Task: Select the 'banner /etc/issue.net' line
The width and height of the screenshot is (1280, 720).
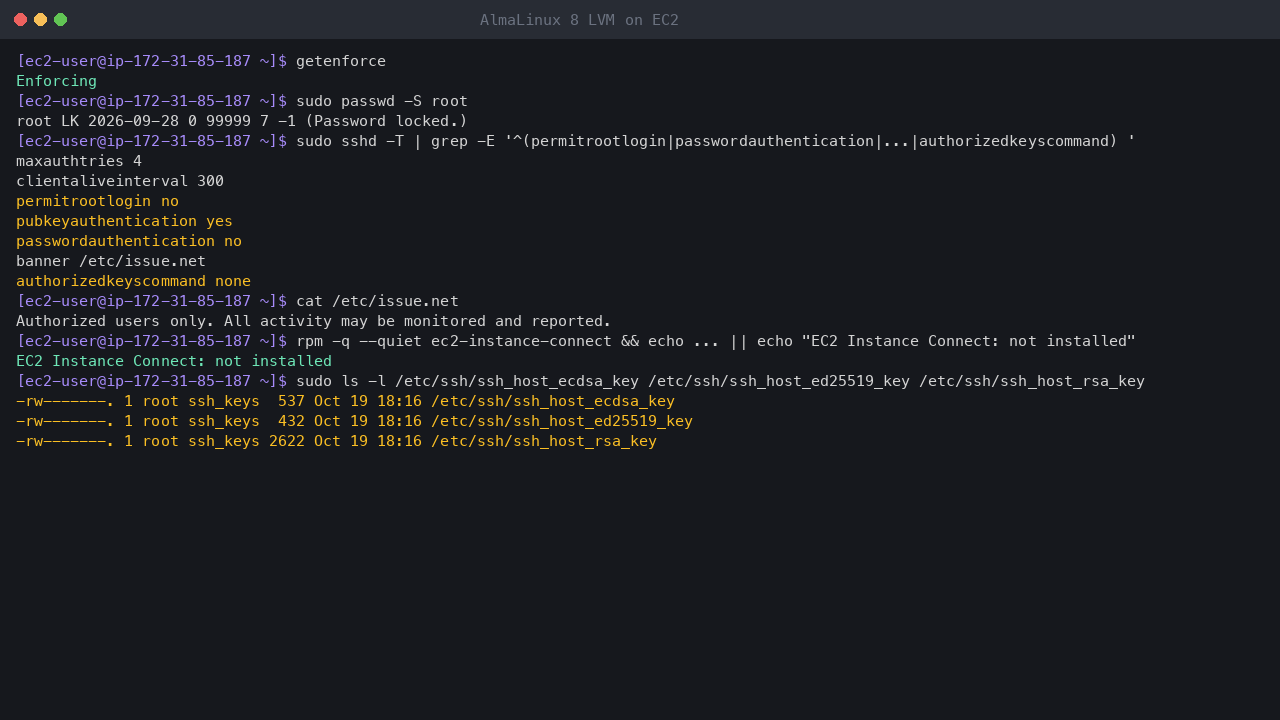Action: 111,261
